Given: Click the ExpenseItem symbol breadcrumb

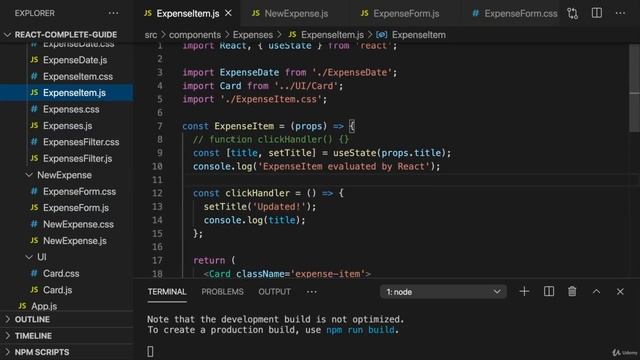Looking at the screenshot, I should 418,35.
